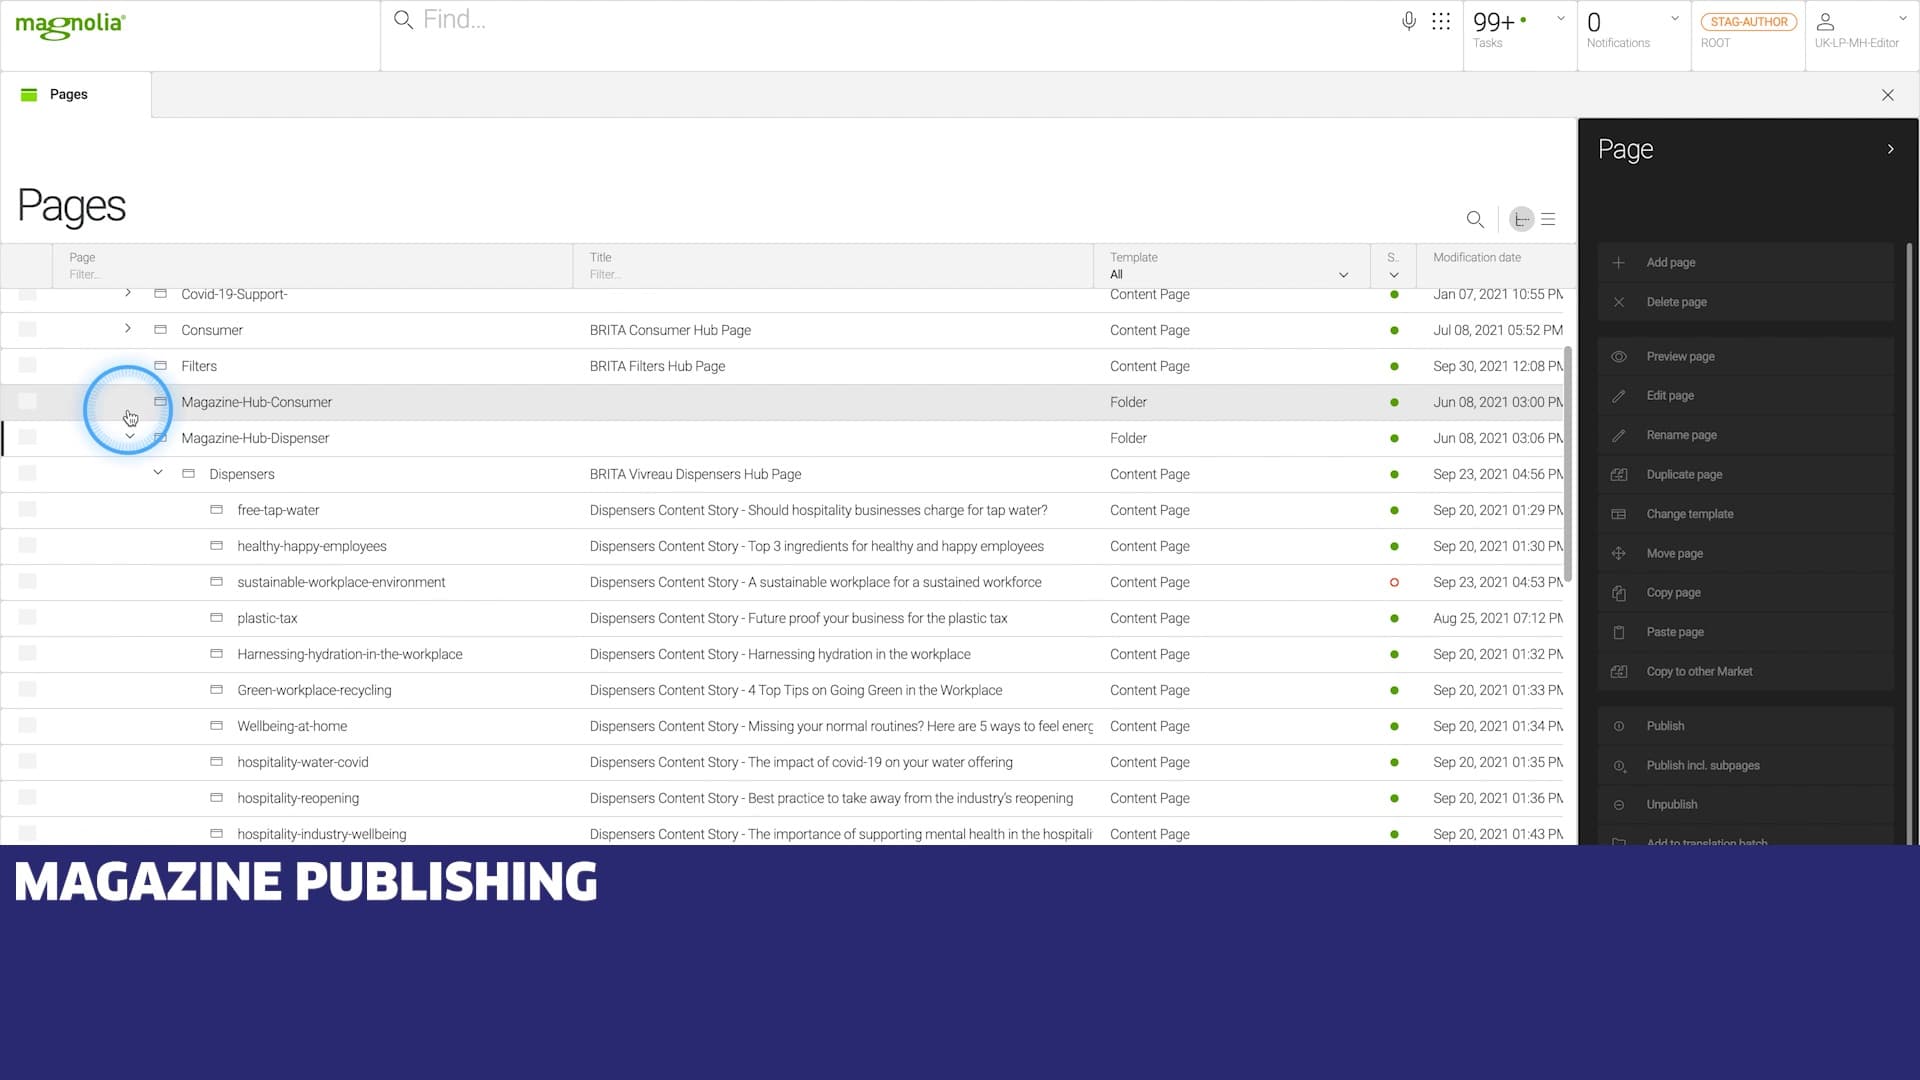Screen dimensions: 1920x1080
Task: Click the Add page plus icon
Action: (1619, 263)
